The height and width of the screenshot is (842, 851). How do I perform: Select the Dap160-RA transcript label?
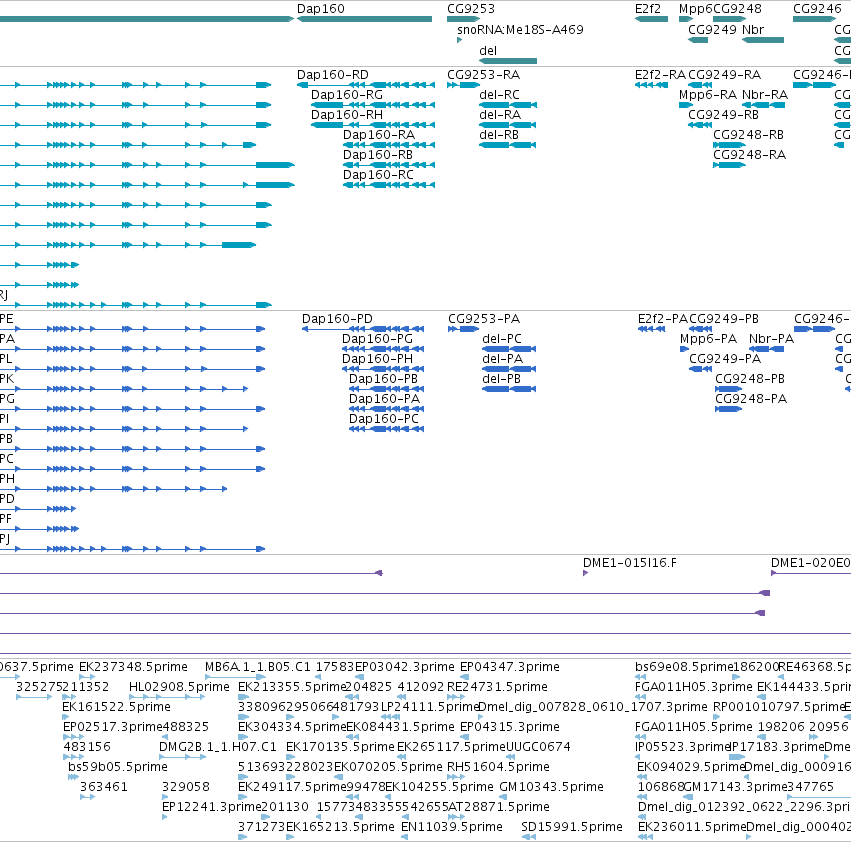coord(379,135)
